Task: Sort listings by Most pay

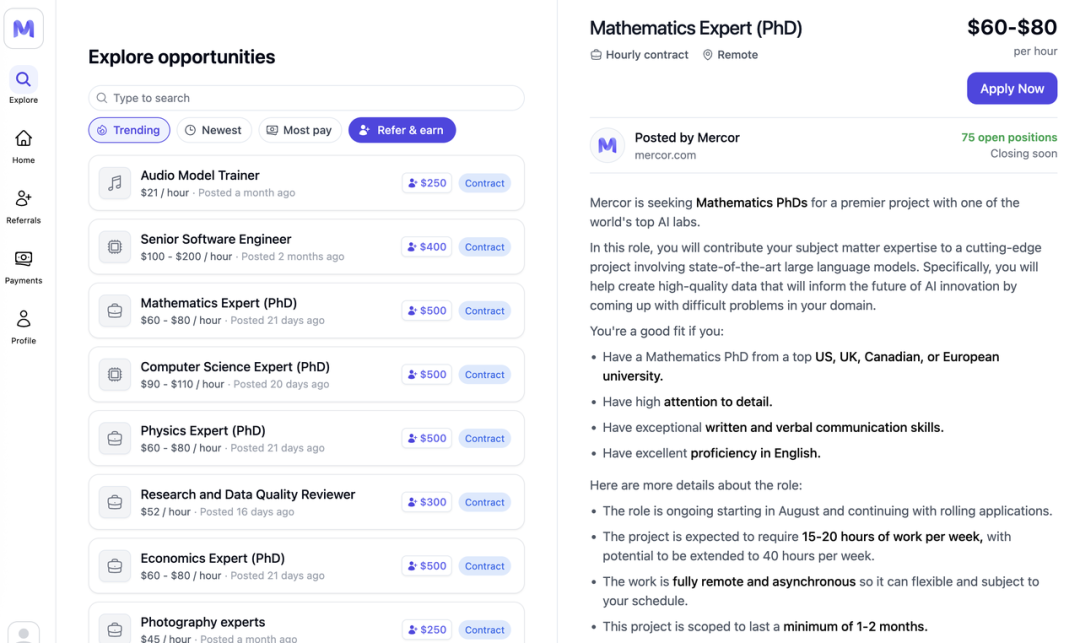Action: [299, 130]
